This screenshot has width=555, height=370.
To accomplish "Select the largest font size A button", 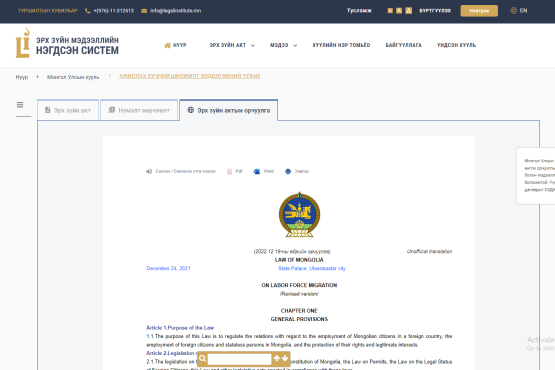I will (x=408, y=11).
